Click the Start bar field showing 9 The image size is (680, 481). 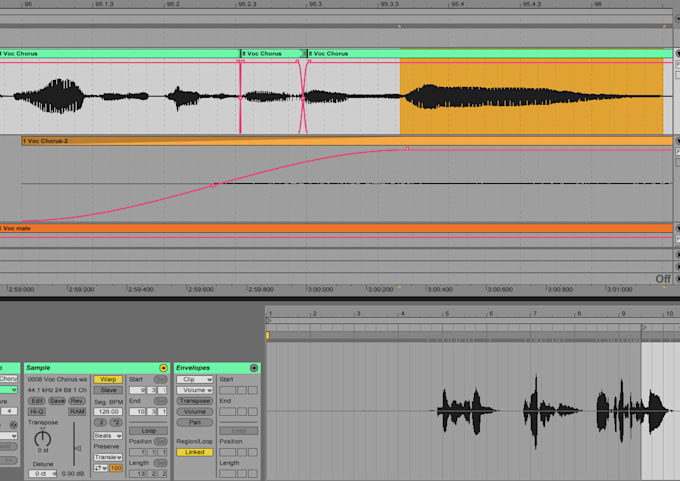(138, 390)
